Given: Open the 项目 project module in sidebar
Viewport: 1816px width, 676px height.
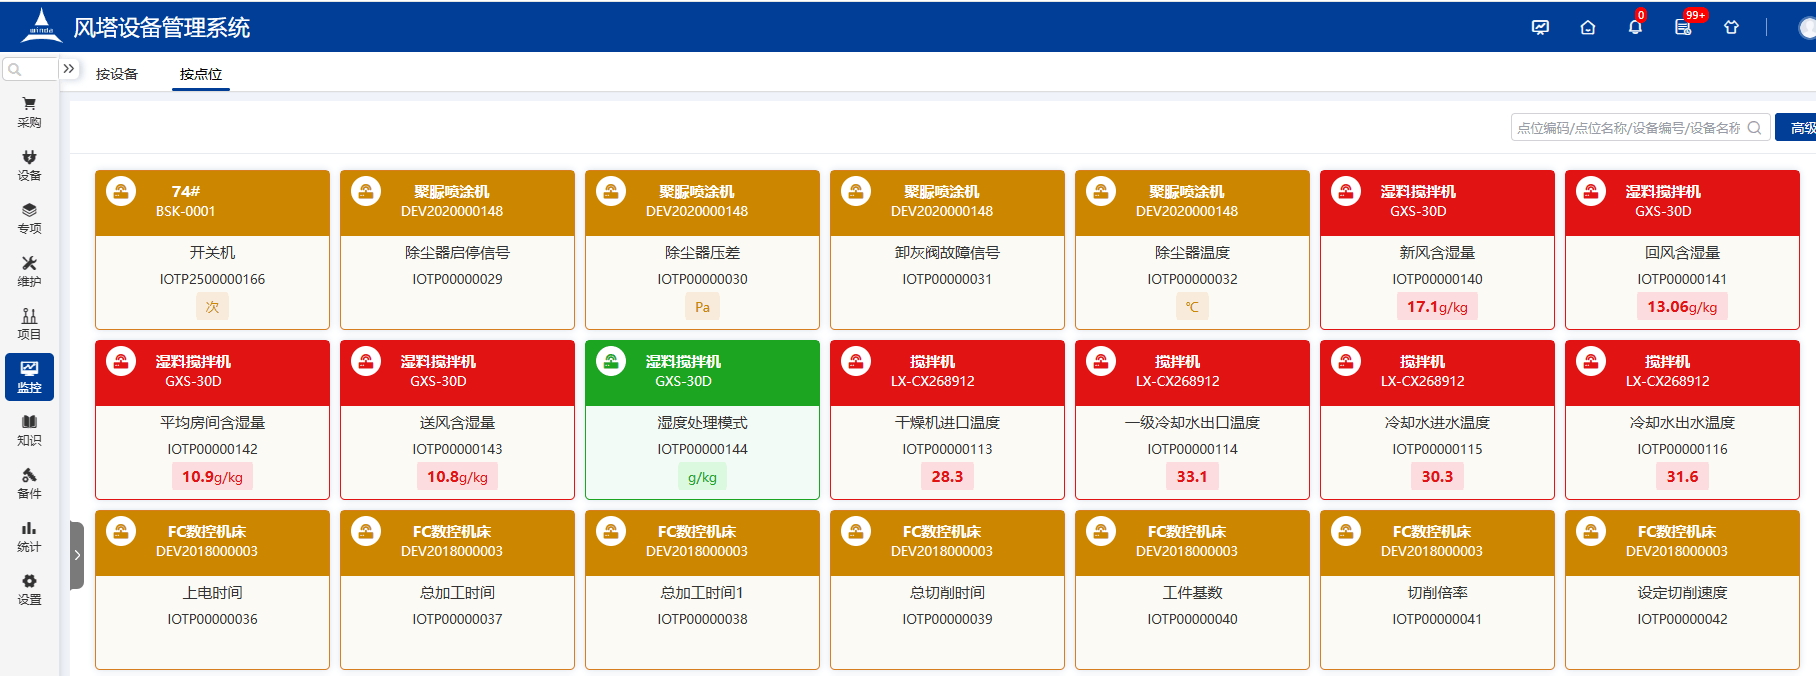Looking at the screenshot, I should click(29, 324).
